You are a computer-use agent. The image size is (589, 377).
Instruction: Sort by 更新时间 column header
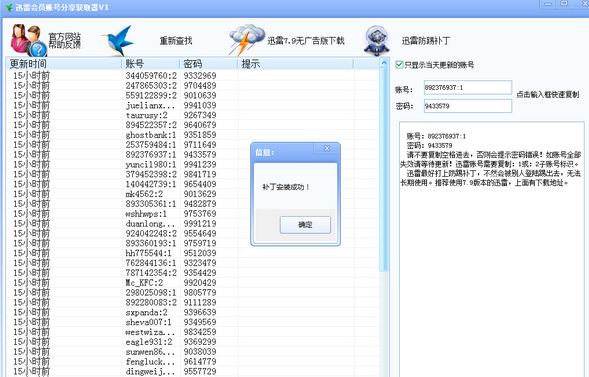64,64
